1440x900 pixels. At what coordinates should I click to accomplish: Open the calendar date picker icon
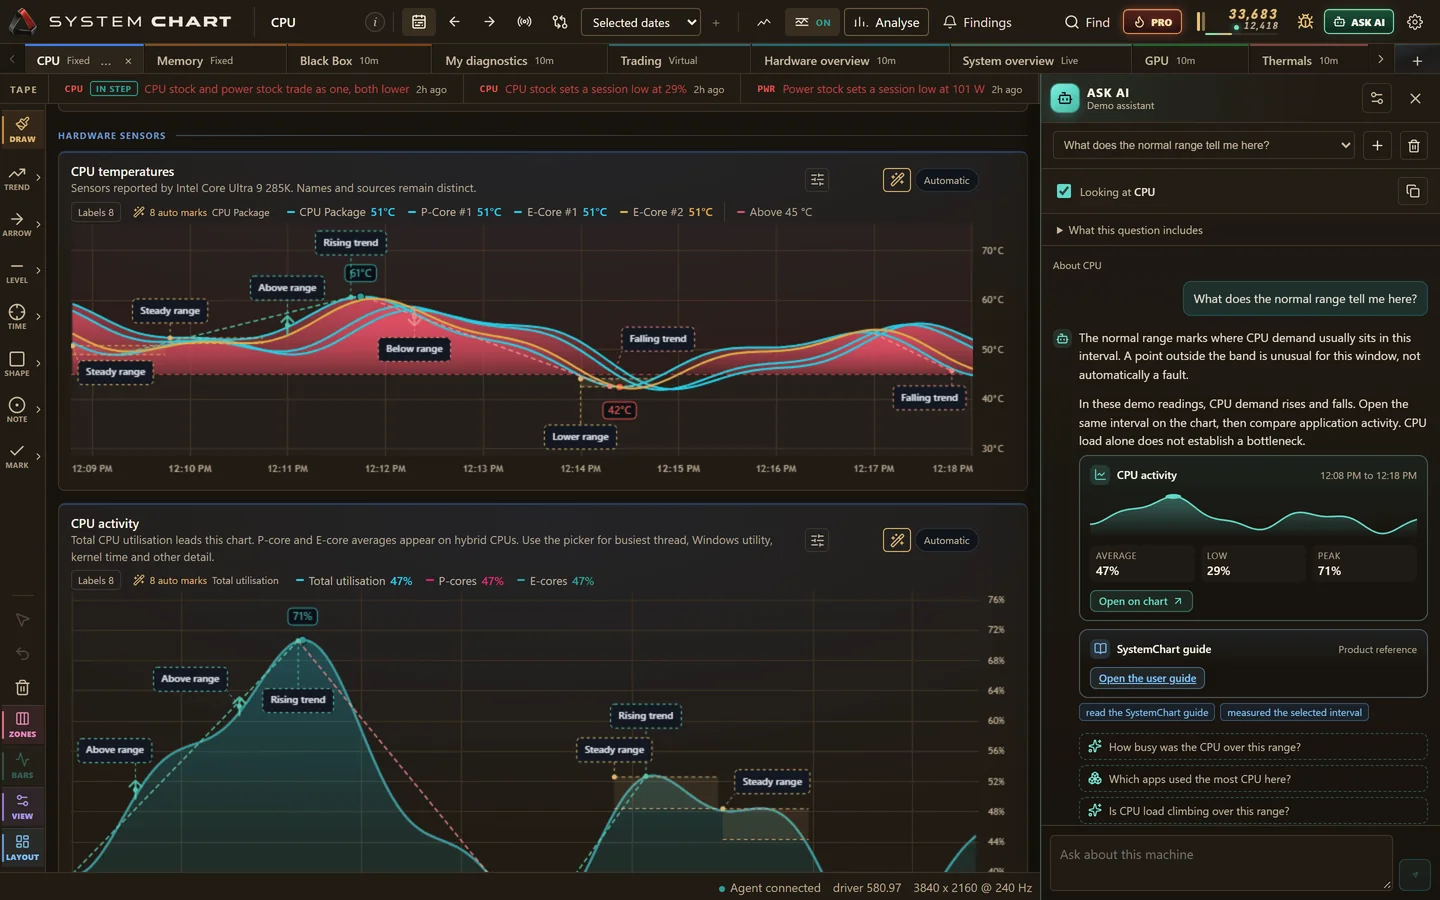pos(419,22)
